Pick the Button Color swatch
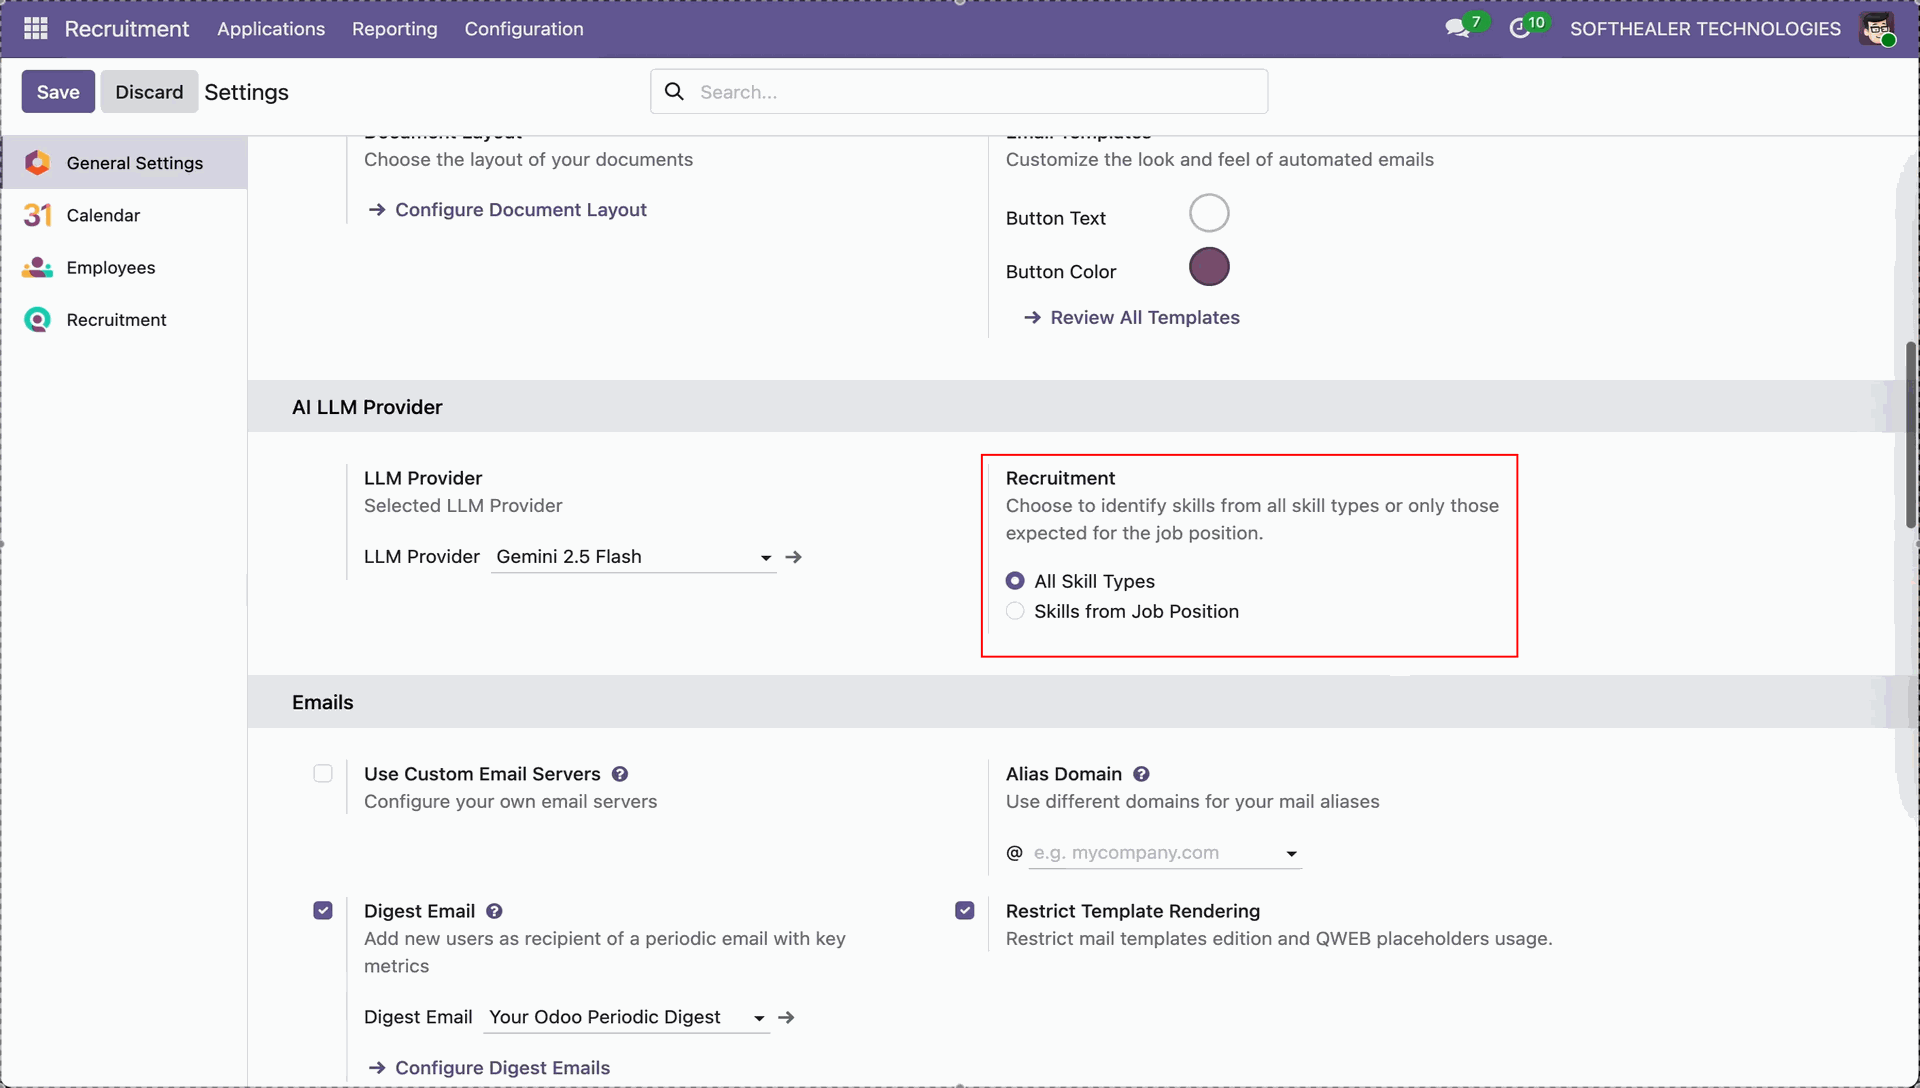Screen dimensions: 1920x1088 (1208, 267)
